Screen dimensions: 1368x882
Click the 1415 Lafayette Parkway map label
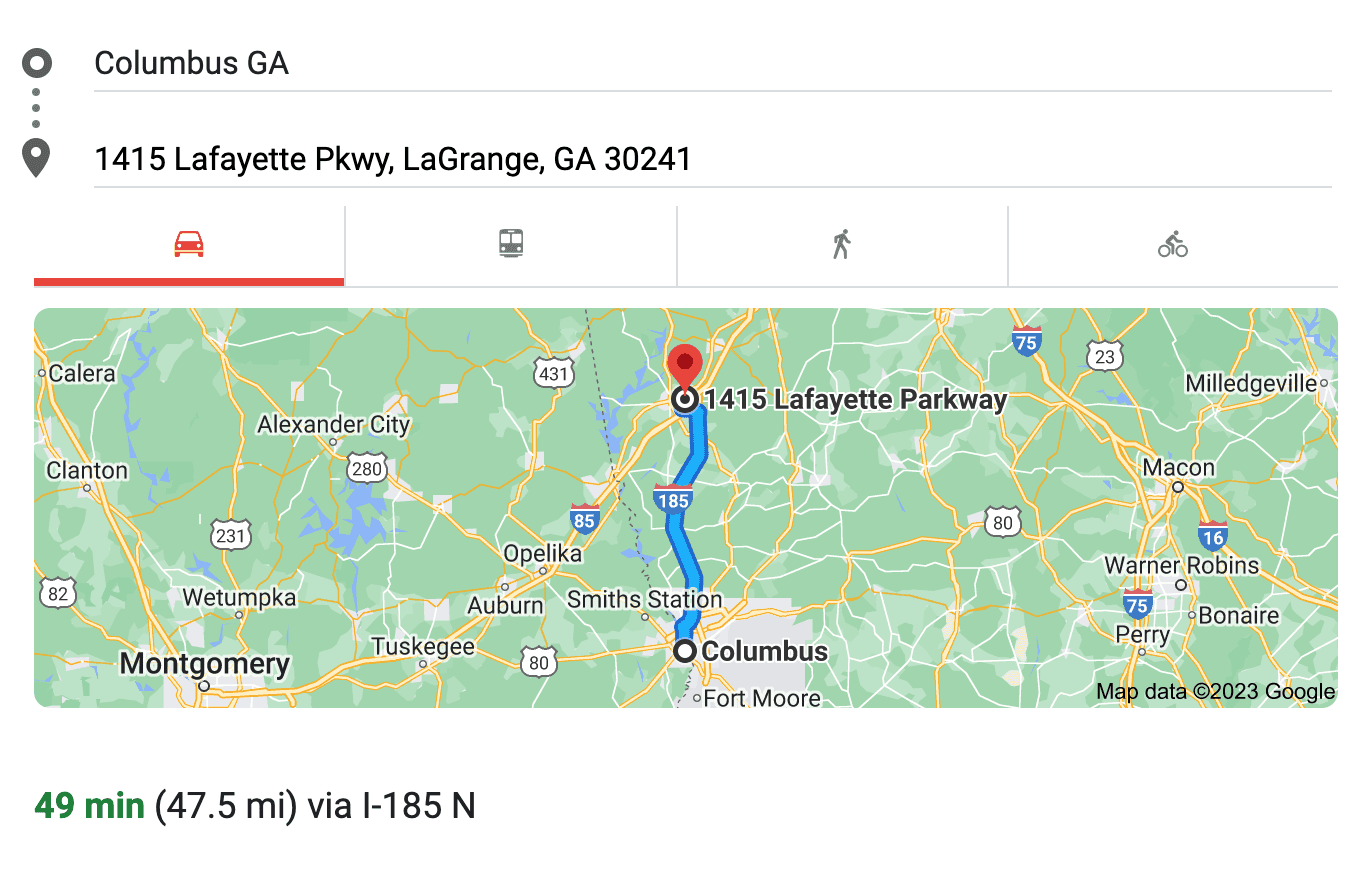(855, 399)
